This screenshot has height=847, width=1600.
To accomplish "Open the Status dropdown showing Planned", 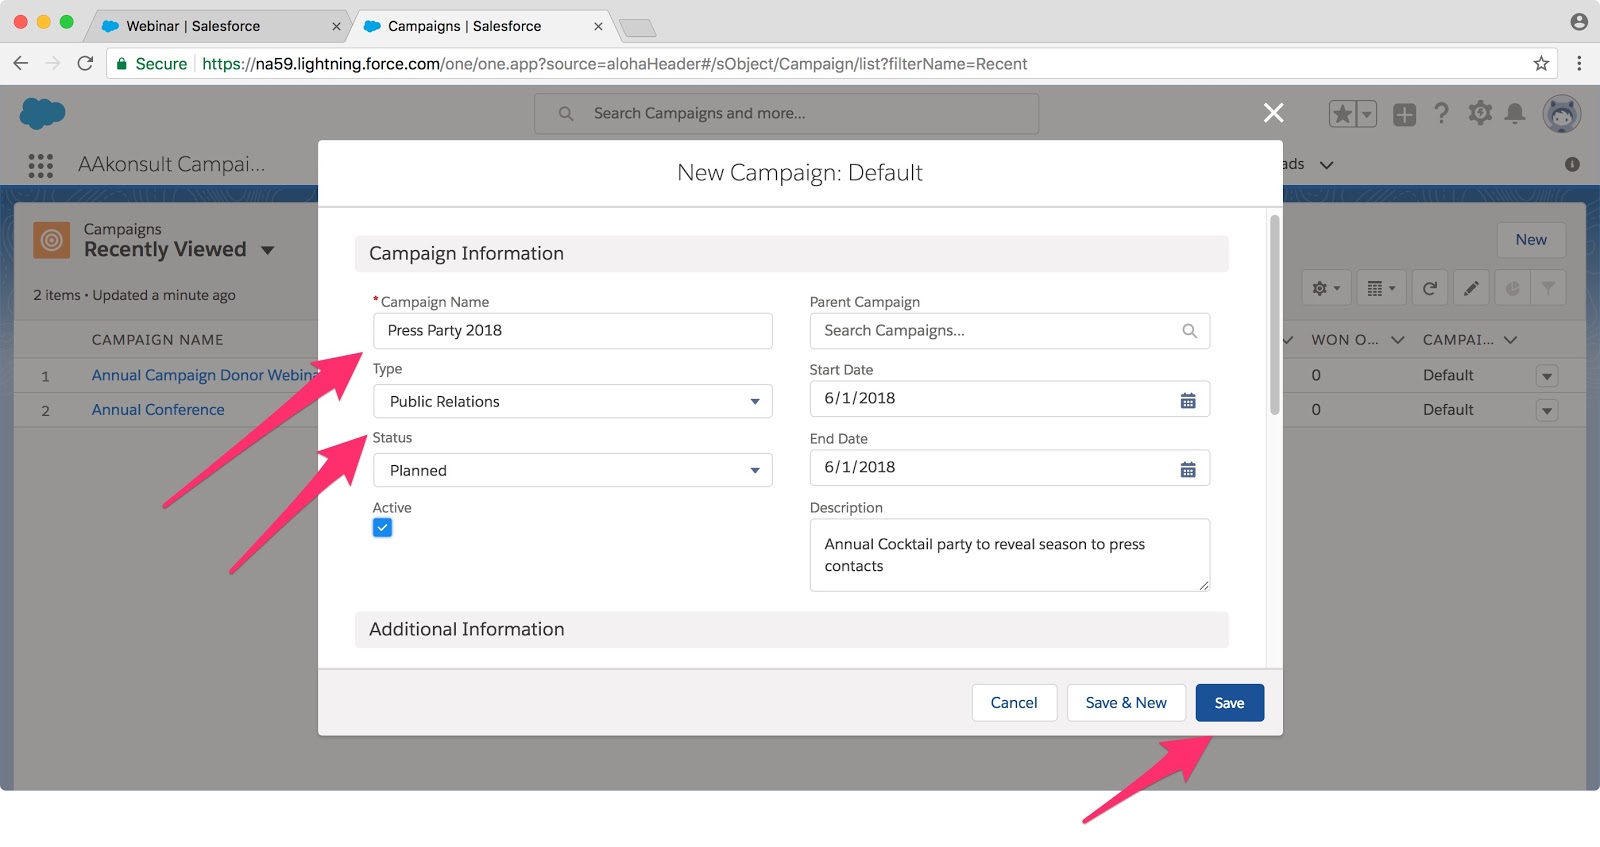I will 572,470.
